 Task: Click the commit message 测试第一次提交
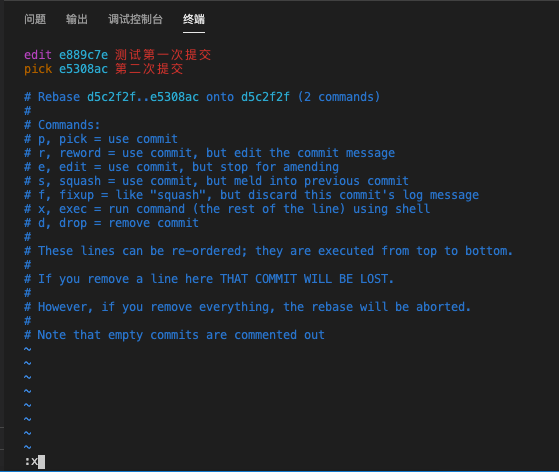coord(163,55)
